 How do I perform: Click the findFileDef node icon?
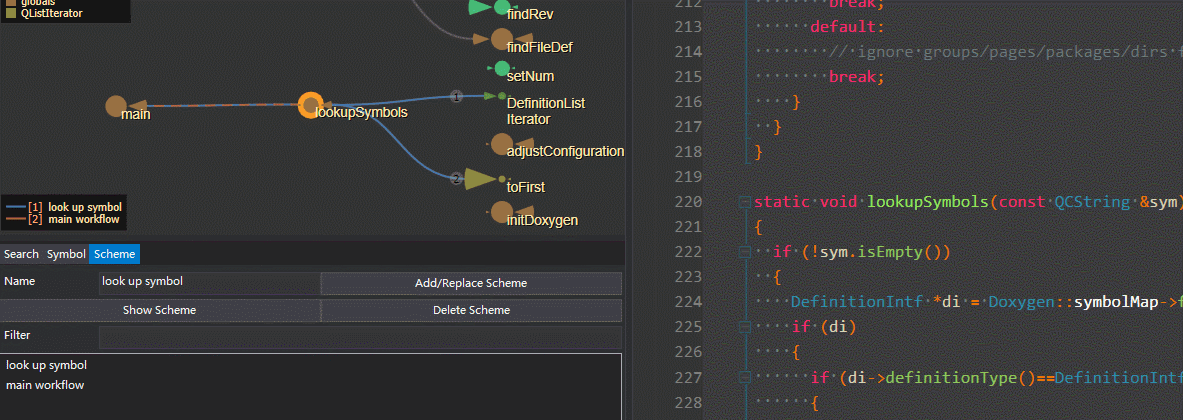(502, 39)
